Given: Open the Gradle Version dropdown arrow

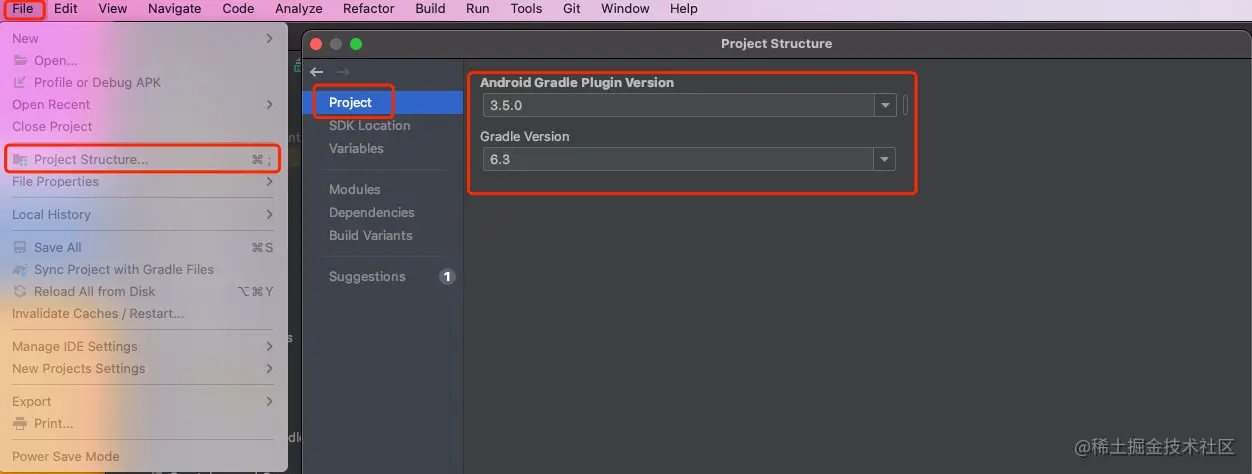Looking at the screenshot, I should [x=884, y=159].
